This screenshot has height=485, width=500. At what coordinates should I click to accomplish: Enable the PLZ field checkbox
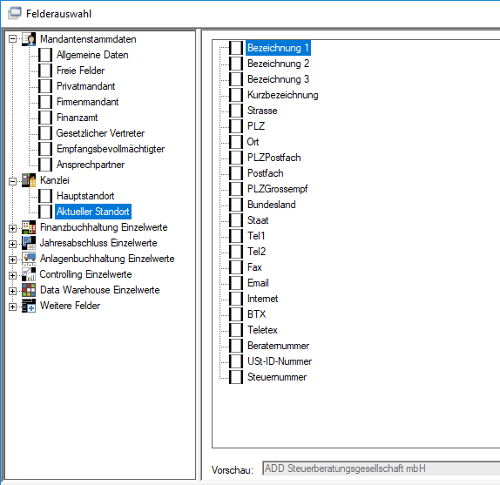236,126
